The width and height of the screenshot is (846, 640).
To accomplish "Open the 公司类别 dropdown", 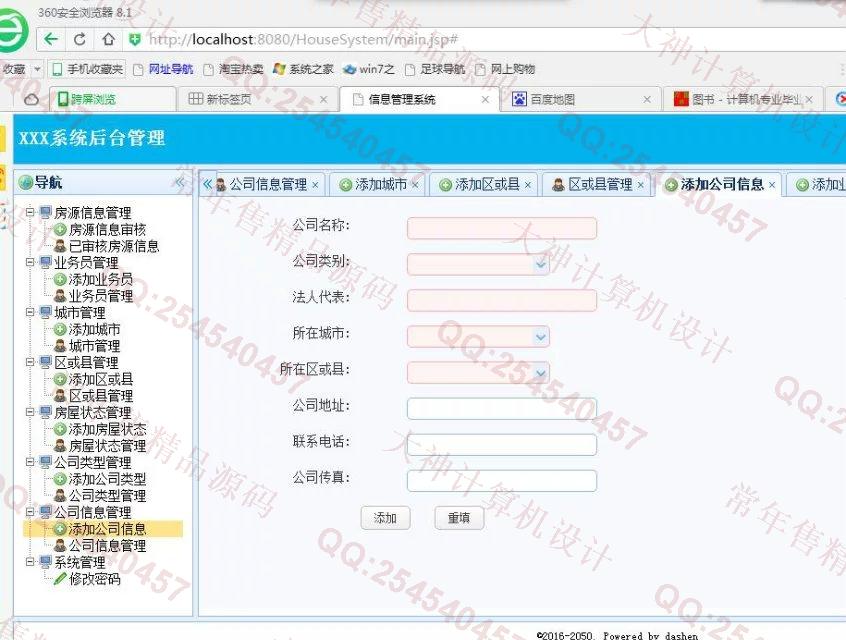I will 541,264.
